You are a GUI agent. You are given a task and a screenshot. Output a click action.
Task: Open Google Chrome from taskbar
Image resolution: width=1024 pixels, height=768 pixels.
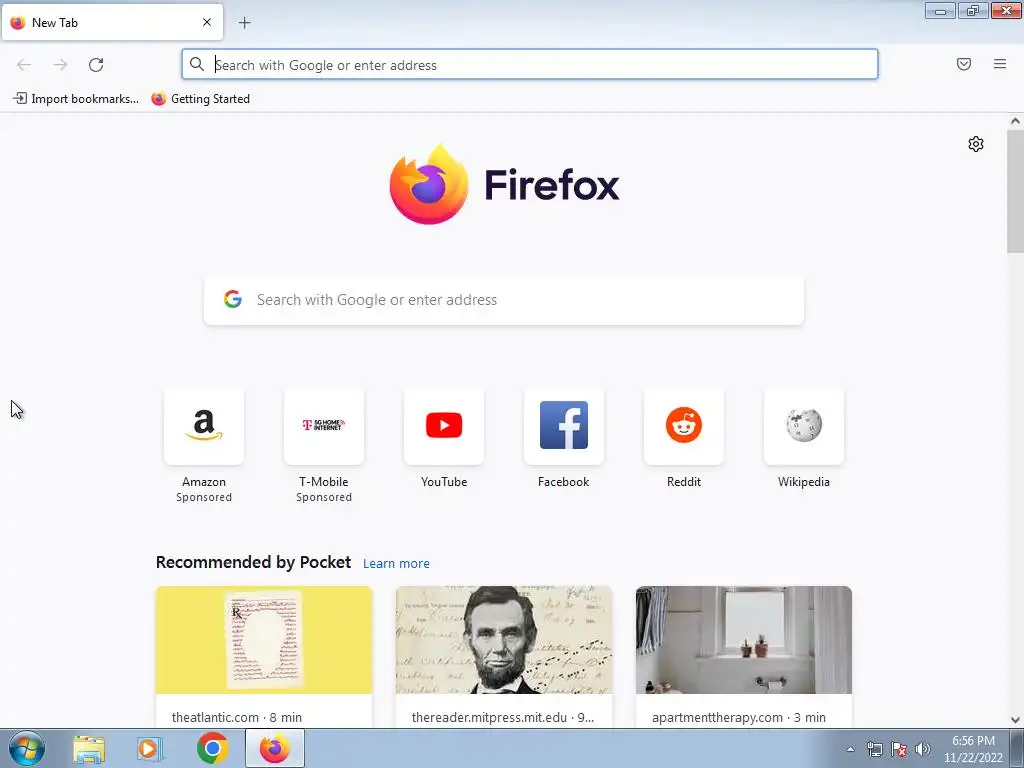212,748
